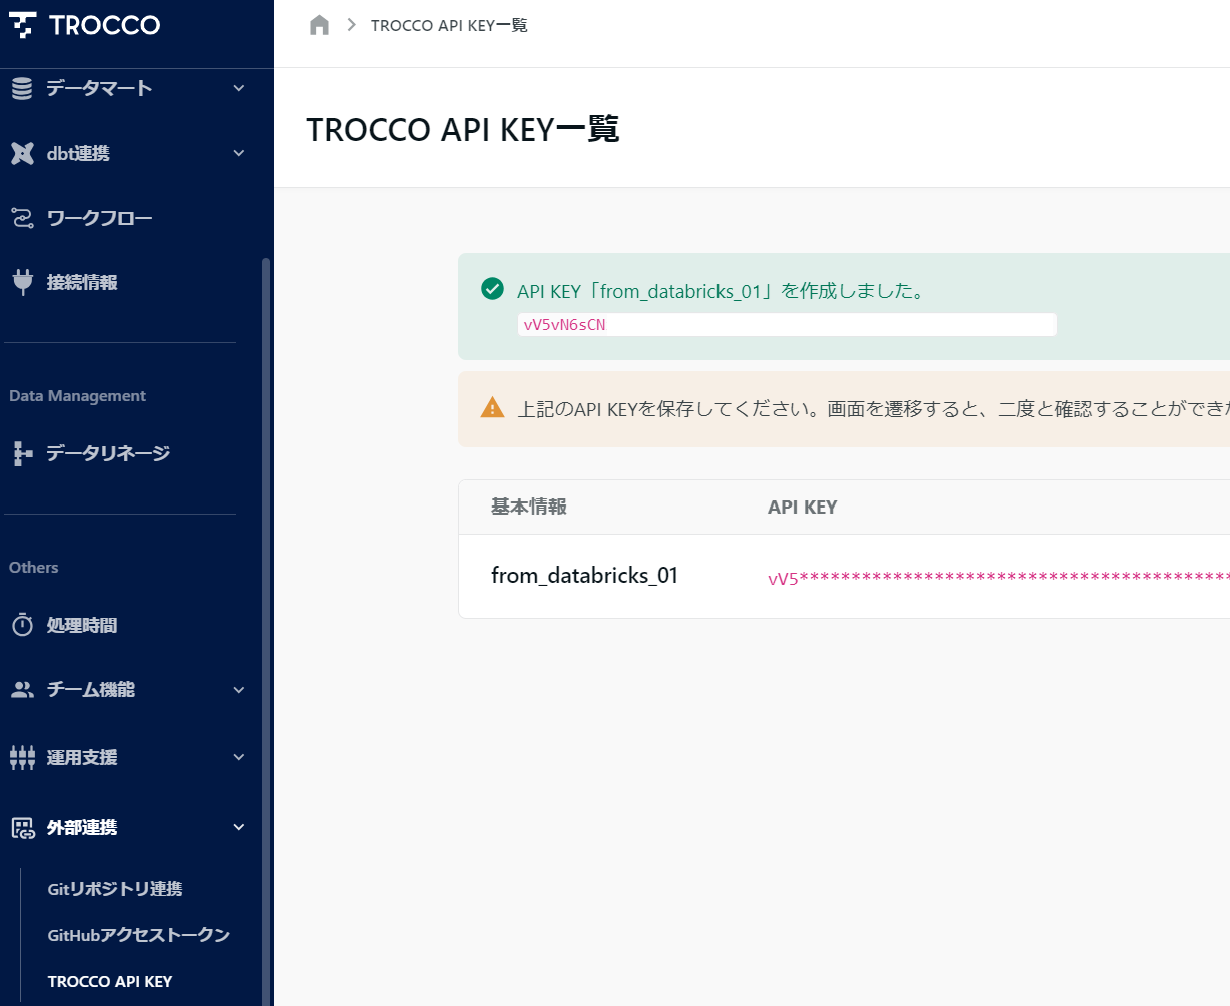Click the TROCCO API KEY一覧 page heading
Viewport: 1230px width, 1006px height.
[x=463, y=129]
